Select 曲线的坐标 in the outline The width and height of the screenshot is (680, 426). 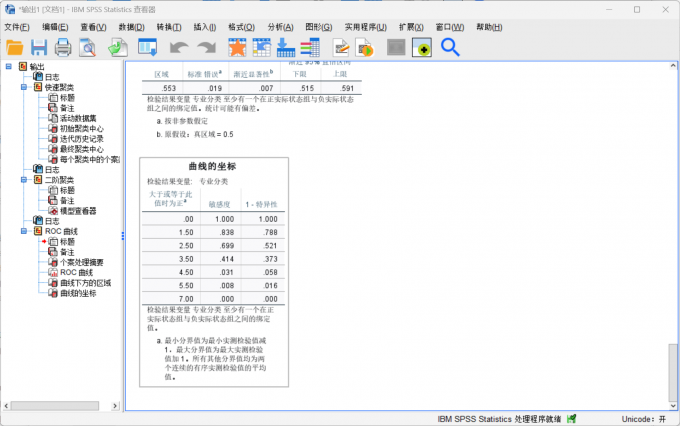[x=78, y=293]
